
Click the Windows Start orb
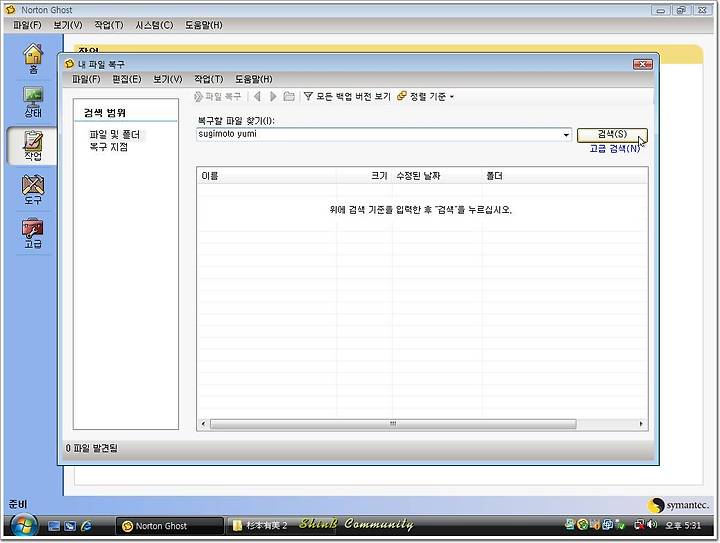click(23, 526)
